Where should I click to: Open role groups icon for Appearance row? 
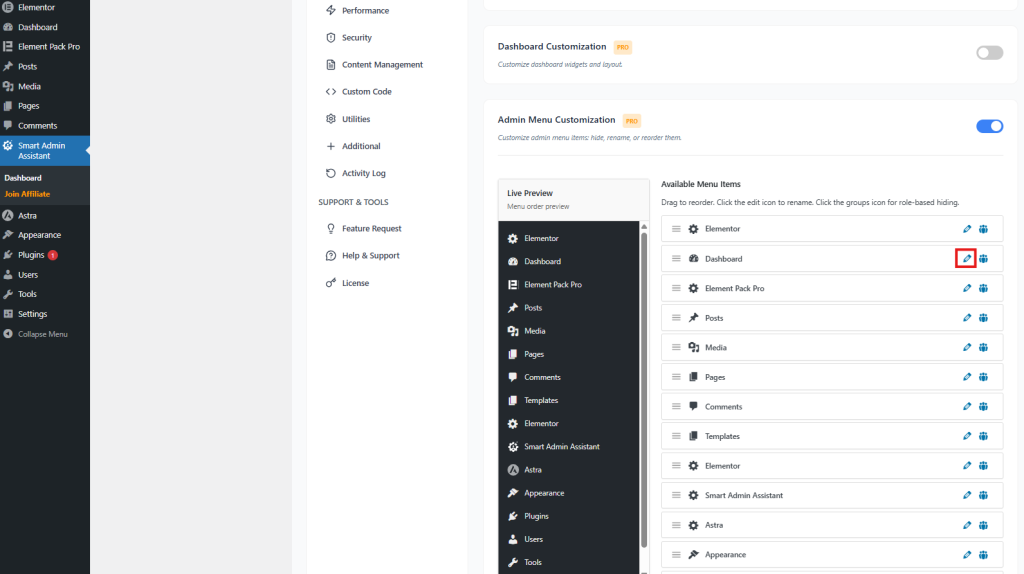984,554
